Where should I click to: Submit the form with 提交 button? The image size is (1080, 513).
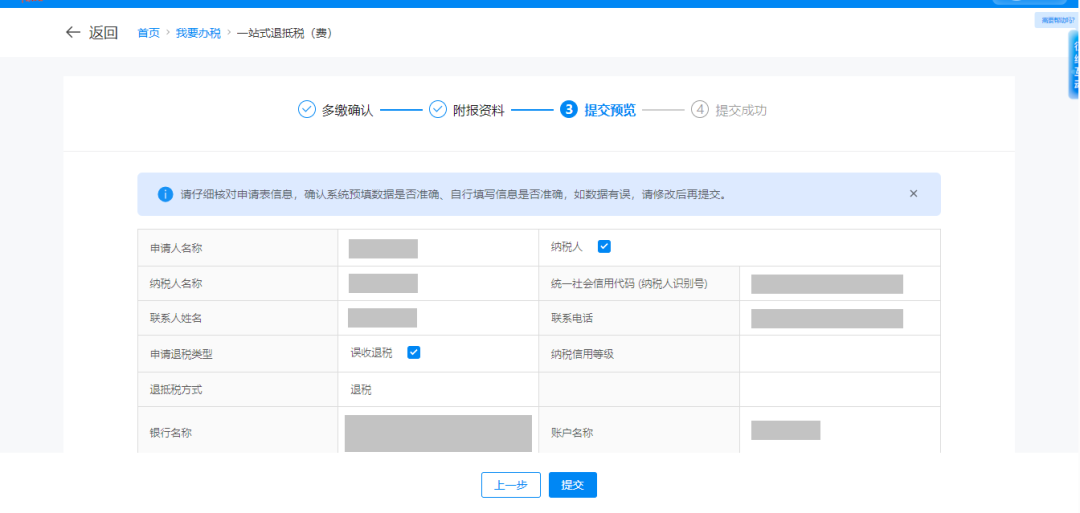(573, 485)
